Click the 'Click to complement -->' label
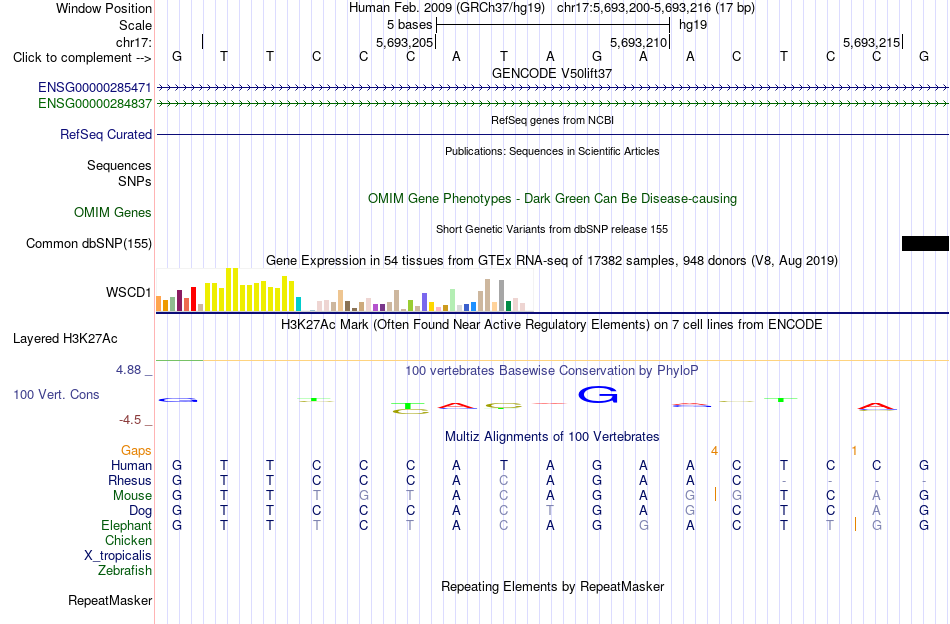Screen dimensions: 950x624 pos(82,58)
